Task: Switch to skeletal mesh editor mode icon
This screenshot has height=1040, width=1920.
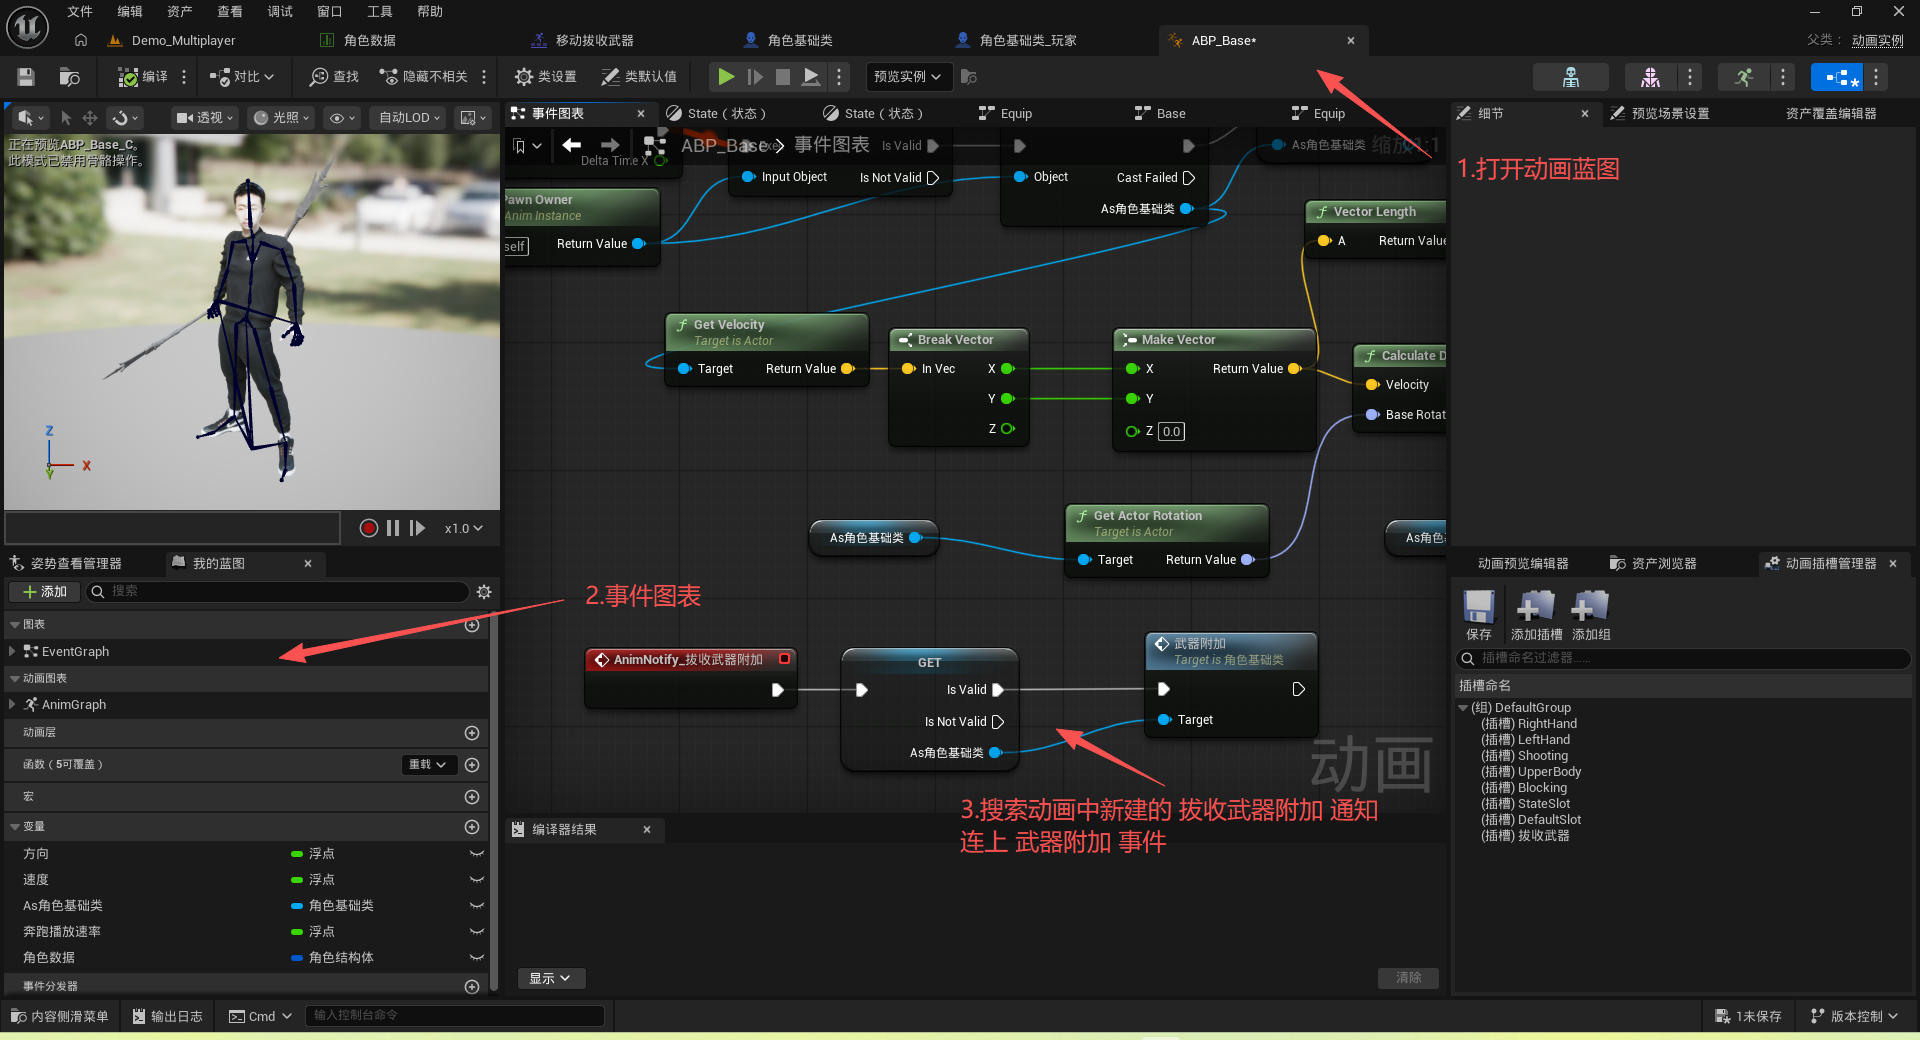Action: coord(1650,77)
